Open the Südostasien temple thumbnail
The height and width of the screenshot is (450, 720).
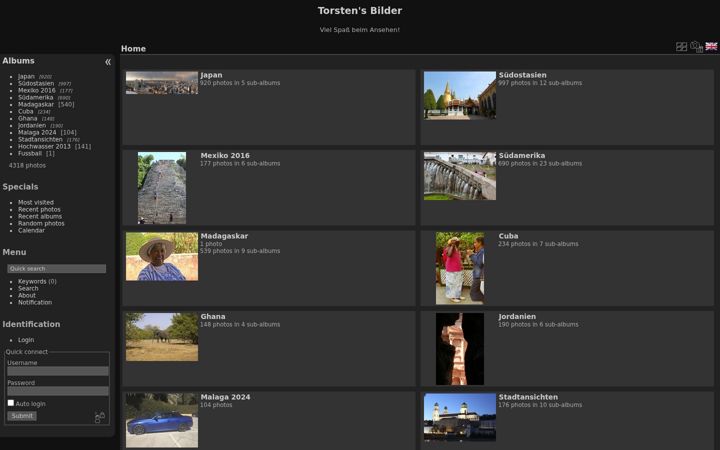point(460,95)
